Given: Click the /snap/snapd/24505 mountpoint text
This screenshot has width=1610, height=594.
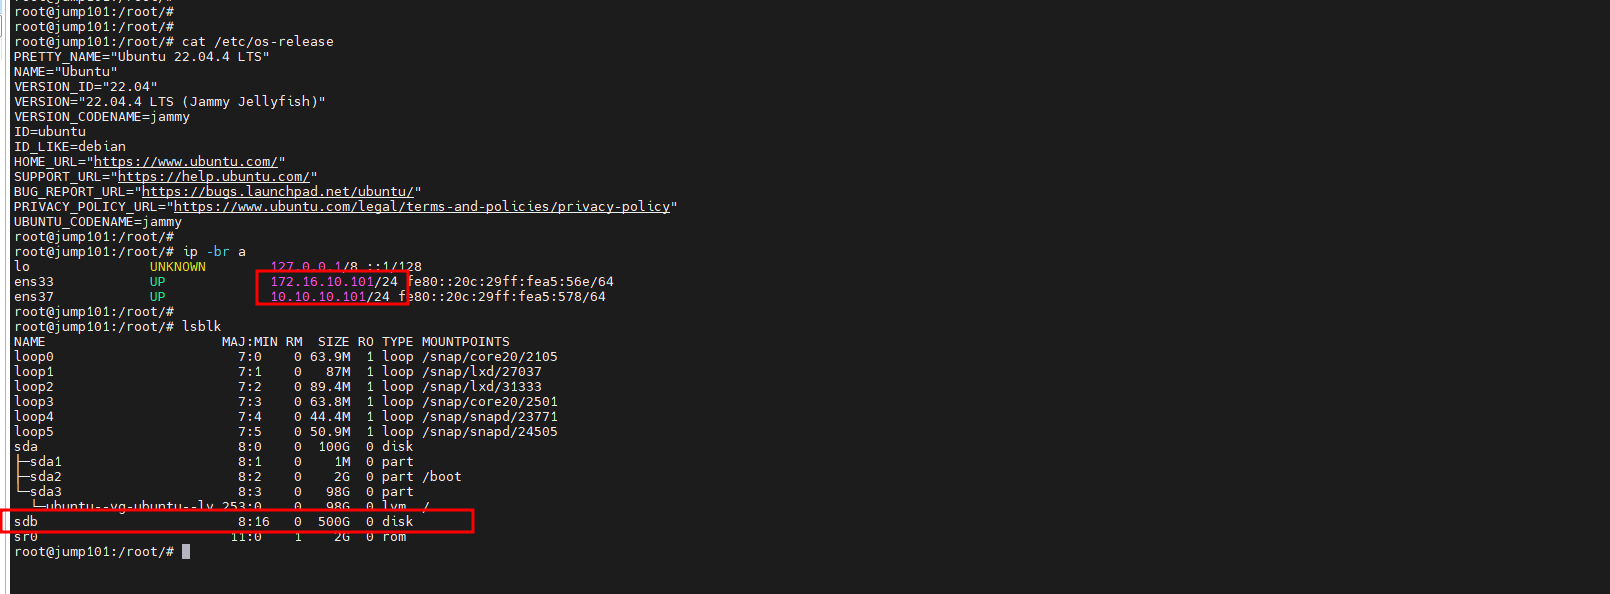Looking at the screenshot, I should coord(490,432).
